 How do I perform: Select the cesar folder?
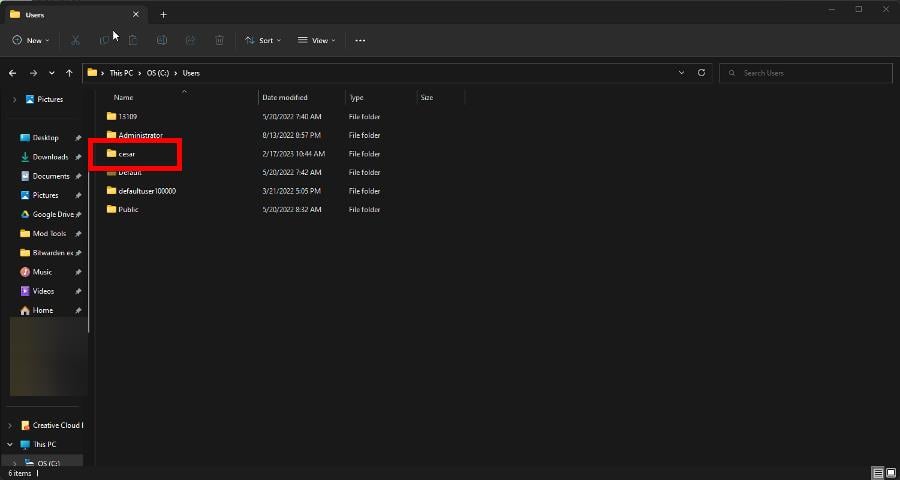[x=126, y=154]
